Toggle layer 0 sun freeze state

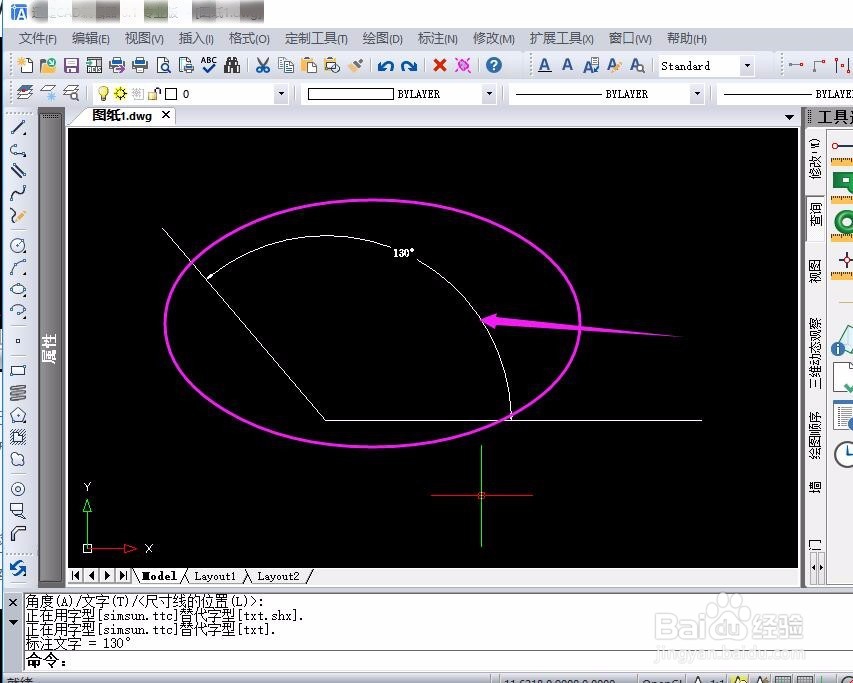(120, 94)
